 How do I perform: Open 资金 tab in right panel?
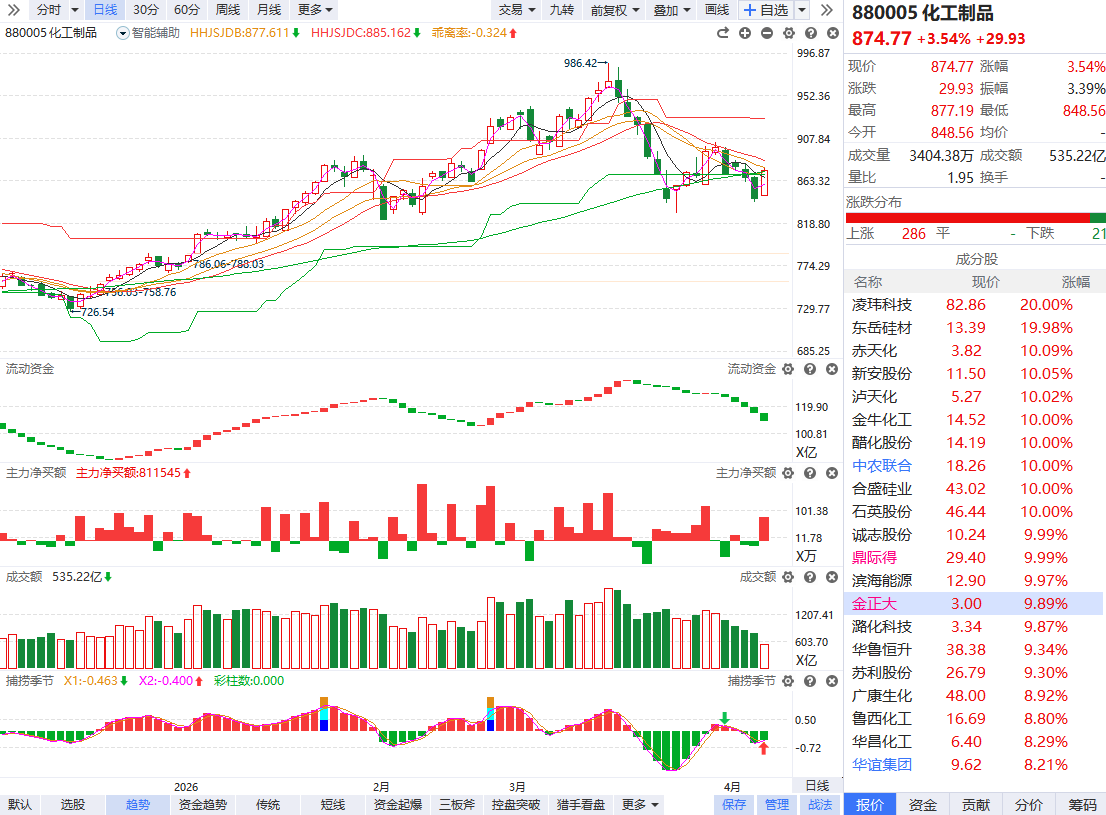[923, 805]
